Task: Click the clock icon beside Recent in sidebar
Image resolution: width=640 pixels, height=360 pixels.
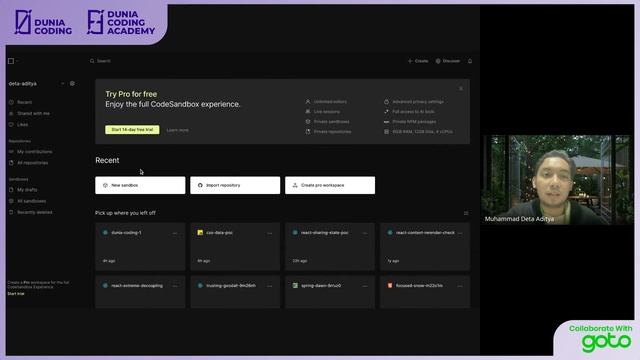Action: coord(11,102)
